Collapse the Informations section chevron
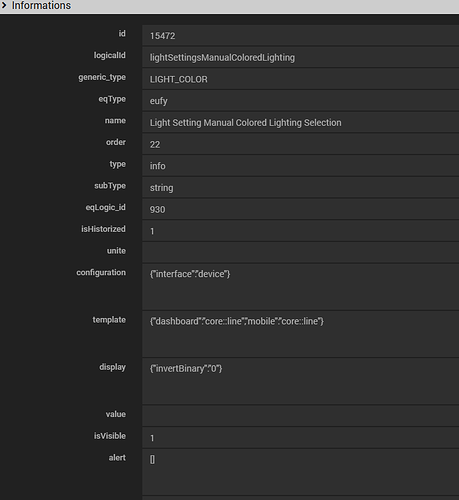The width and height of the screenshot is (459, 500). [4, 5]
